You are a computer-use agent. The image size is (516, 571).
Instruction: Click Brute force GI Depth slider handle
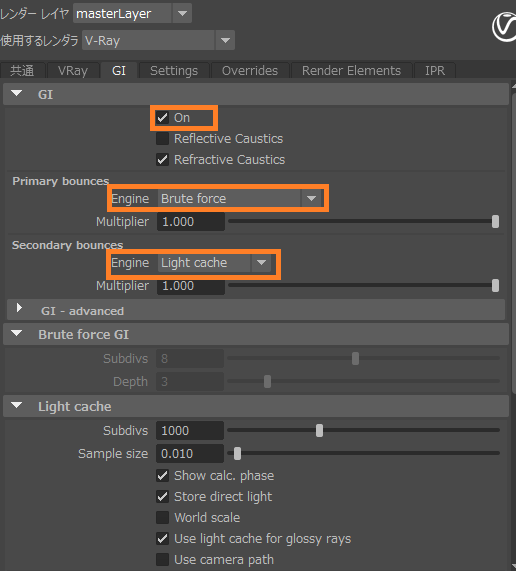click(267, 381)
